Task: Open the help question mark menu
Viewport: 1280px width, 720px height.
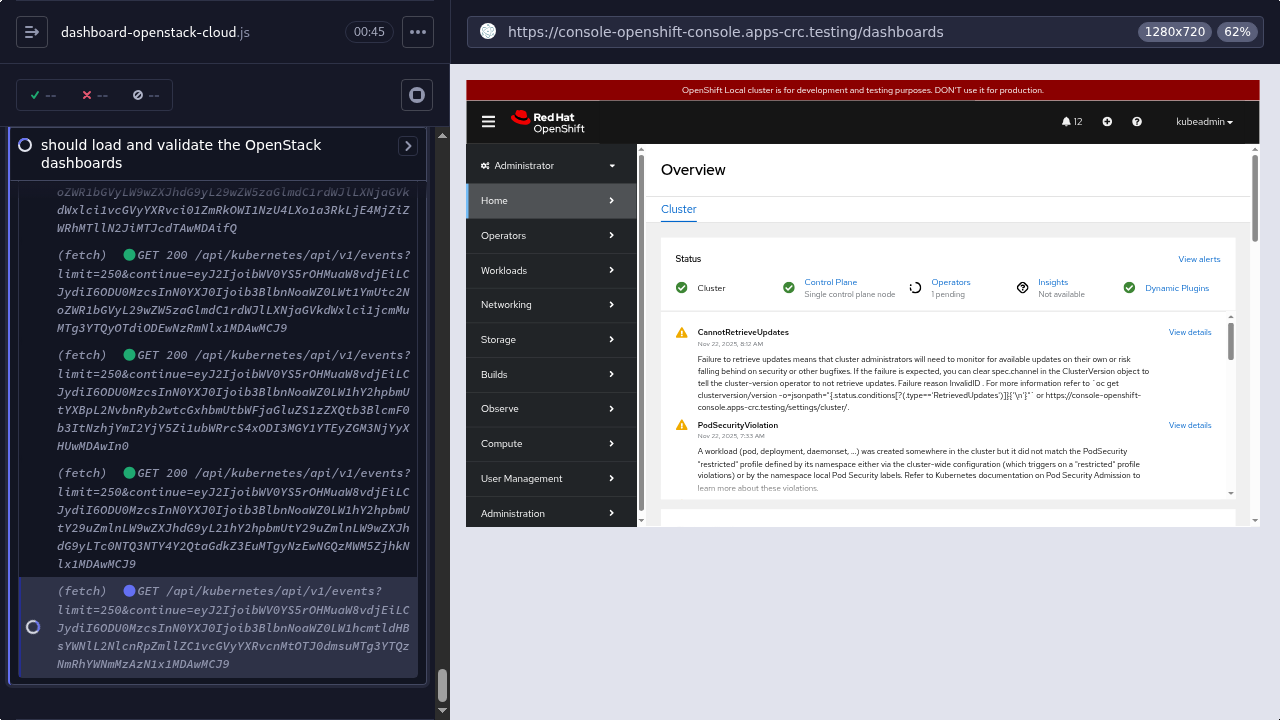Action: [1137, 122]
